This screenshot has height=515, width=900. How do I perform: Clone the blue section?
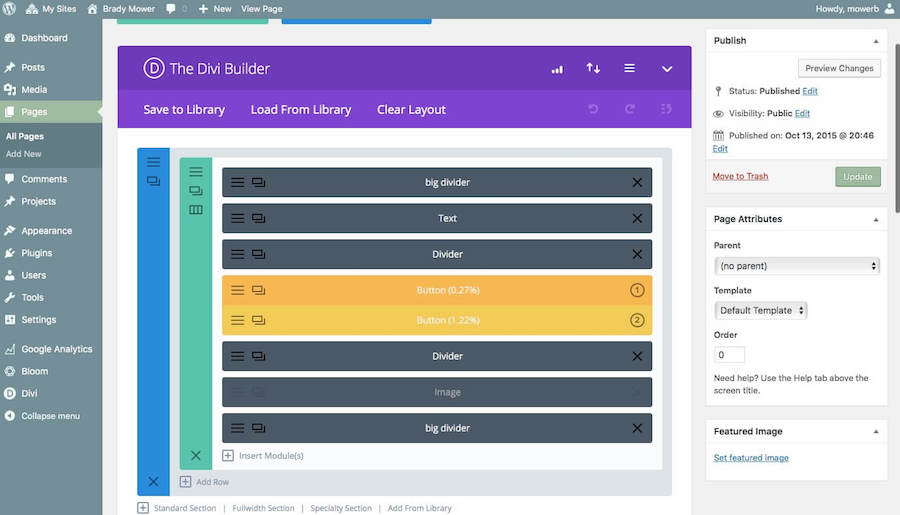coord(153,181)
